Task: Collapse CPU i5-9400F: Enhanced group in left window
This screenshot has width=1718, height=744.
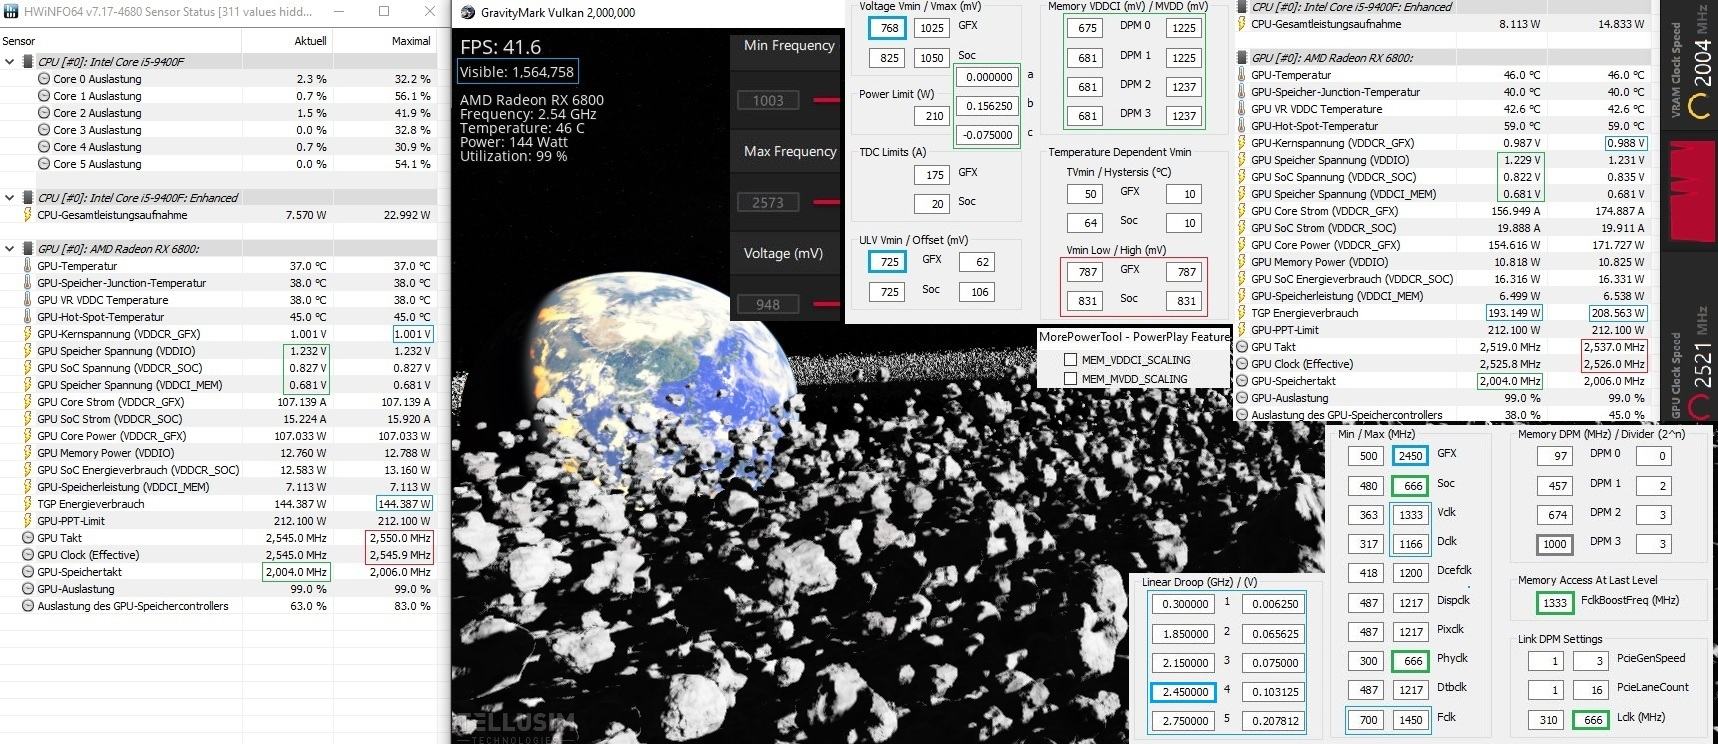Action: coord(10,198)
